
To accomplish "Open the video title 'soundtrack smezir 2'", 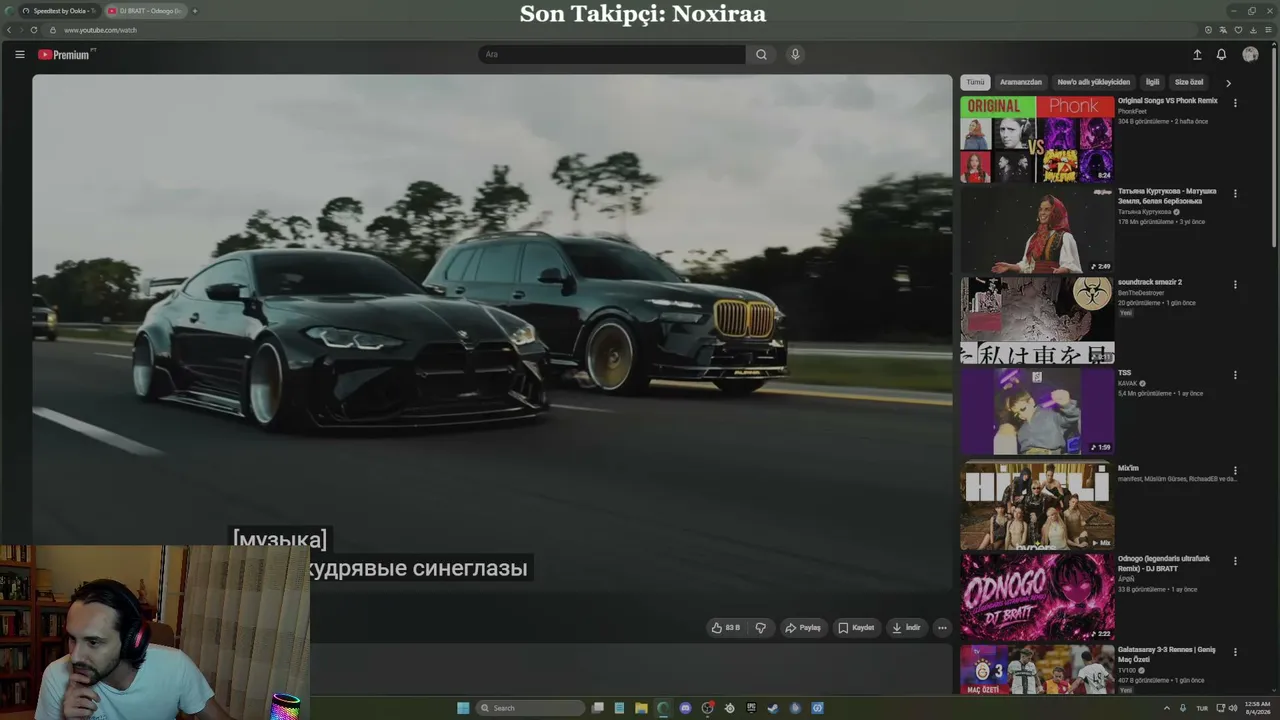I will (1150, 282).
